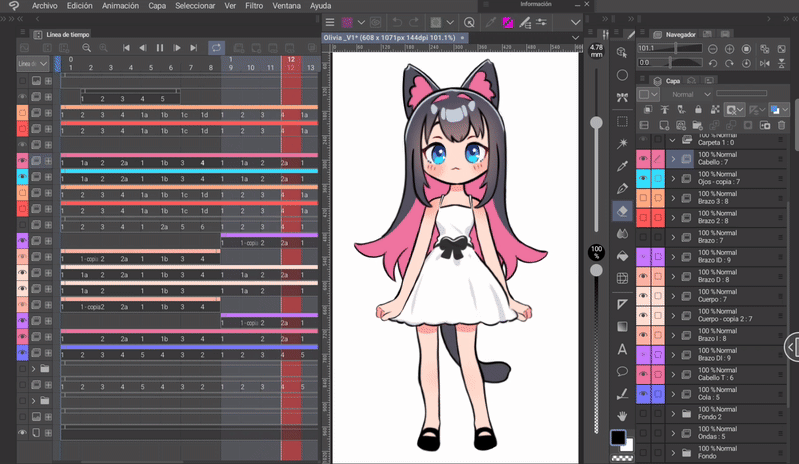Select the Eyedropper tool
The image size is (799, 464).
(x=622, y=166)
